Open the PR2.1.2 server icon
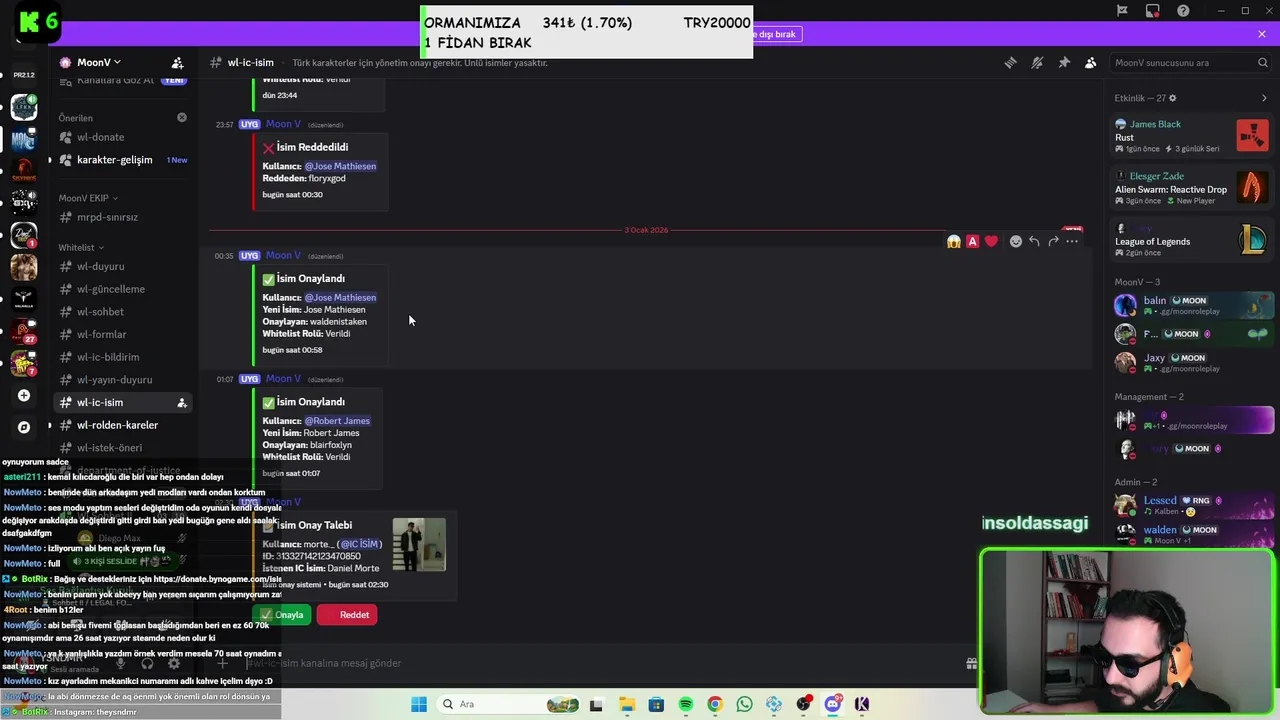 pos(24,75)
